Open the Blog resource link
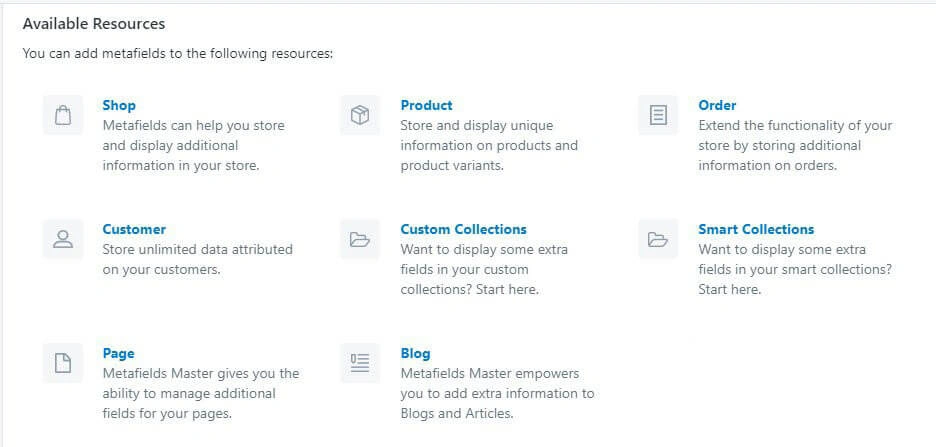Image resolution: width=936 pixels, height=447 pixels. coord(415,353)
